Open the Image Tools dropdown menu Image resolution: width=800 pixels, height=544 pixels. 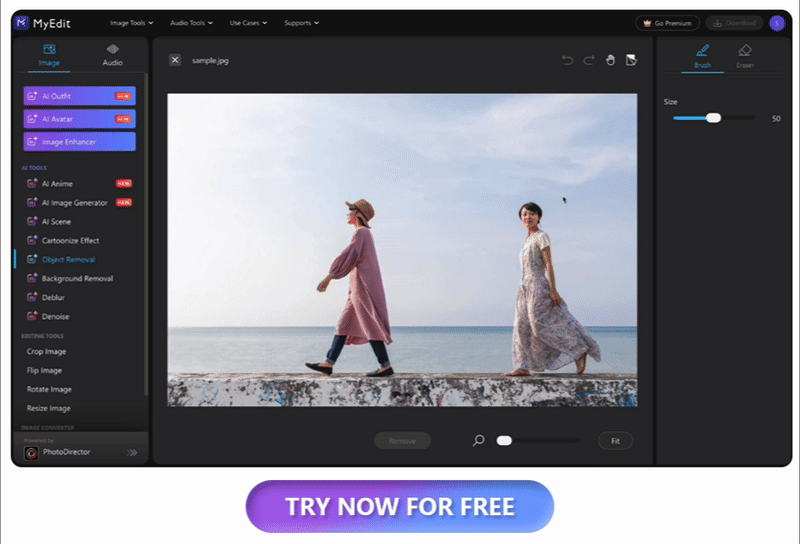click(x=131, y=23)
